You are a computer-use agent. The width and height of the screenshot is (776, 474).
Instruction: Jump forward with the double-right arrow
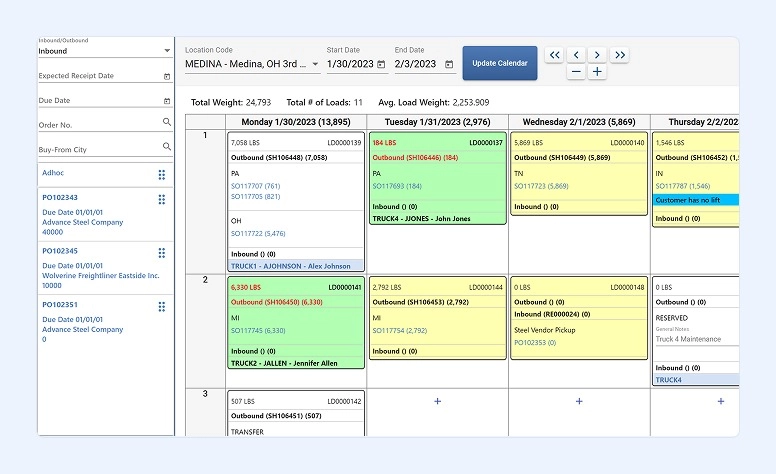tap(620, 55)
